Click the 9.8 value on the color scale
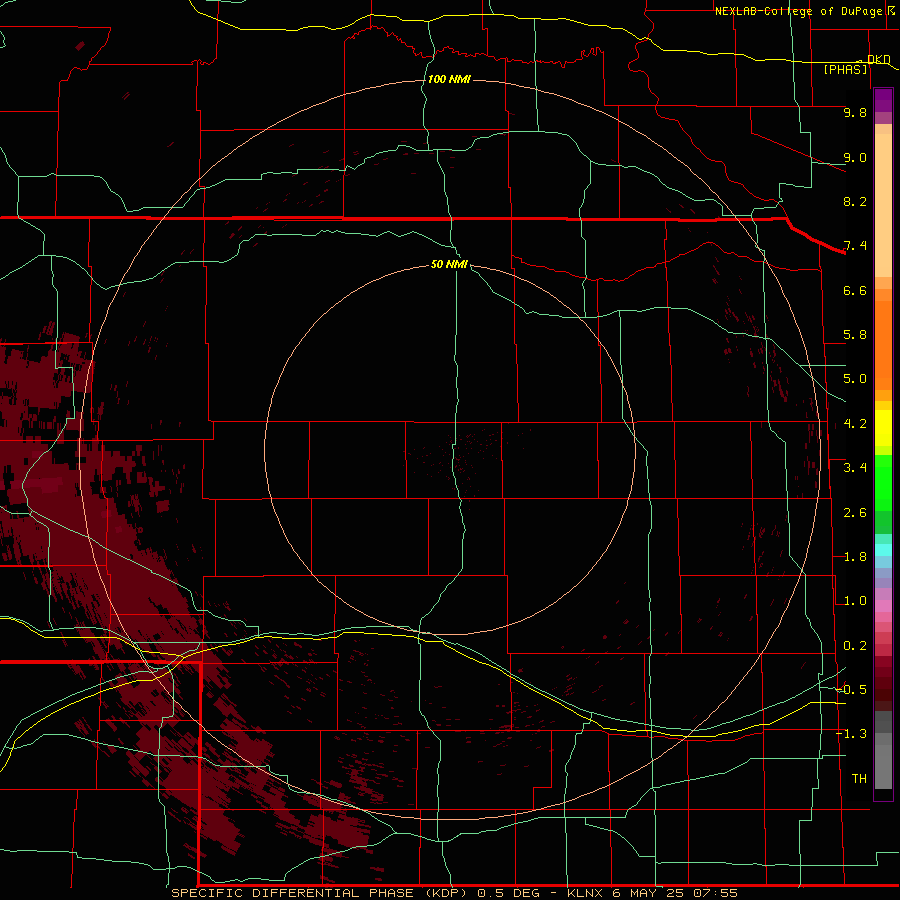Image resolution: width=900 pixels, height=900 pixels. (x=855, y=112)
